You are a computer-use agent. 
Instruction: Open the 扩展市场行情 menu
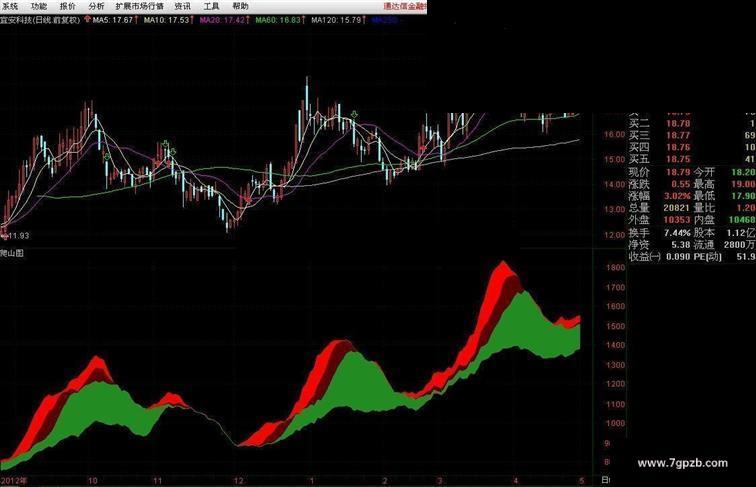tap(140, 6)
